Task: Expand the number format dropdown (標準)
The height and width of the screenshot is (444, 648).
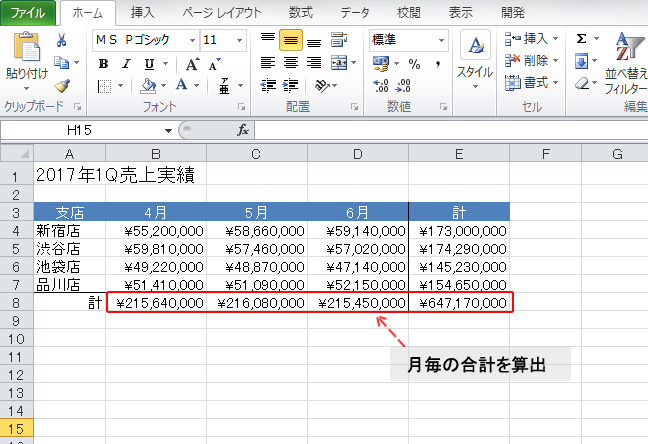Action: [x=440, y=40]
